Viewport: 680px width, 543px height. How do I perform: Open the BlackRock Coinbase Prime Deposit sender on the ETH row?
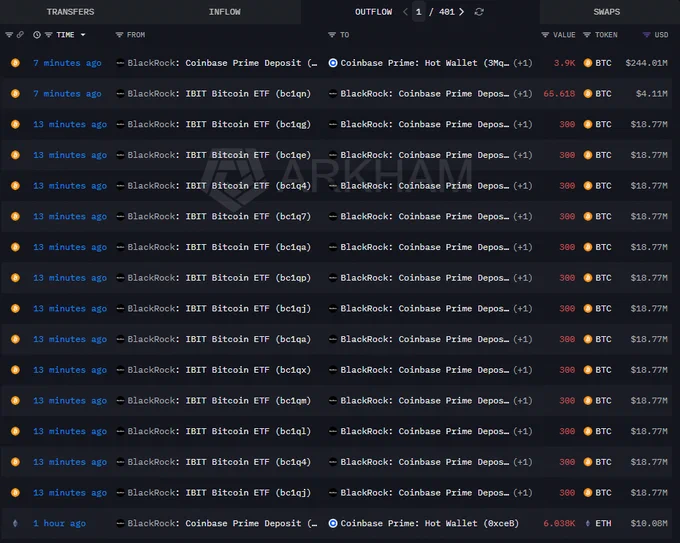tap(222, 523)
